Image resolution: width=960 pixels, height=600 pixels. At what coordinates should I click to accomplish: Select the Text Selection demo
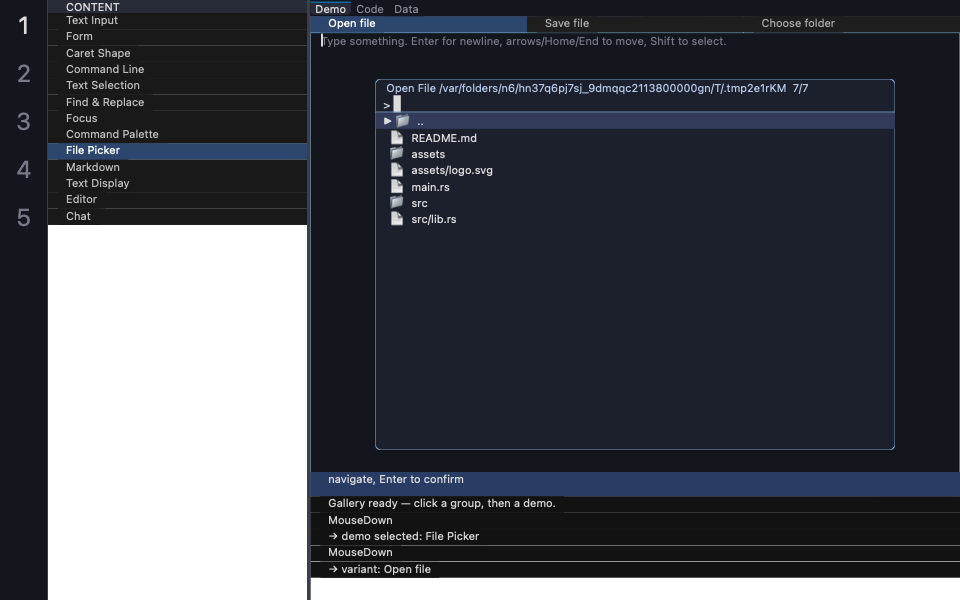(178, 86)
